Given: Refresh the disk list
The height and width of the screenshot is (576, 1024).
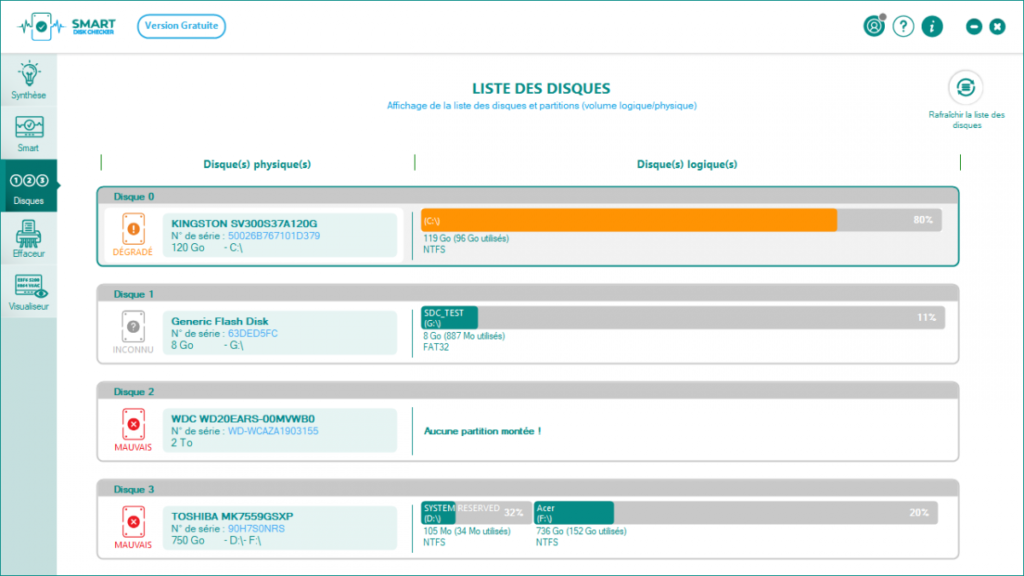Looking at the screenshot, I should tap(966, 88).
